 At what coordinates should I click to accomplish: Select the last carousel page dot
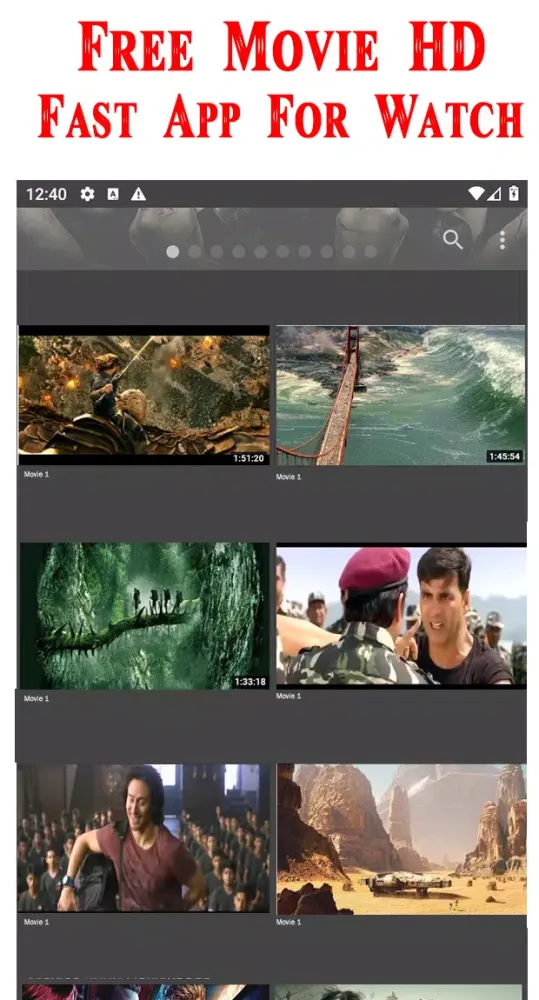(371, 252)
